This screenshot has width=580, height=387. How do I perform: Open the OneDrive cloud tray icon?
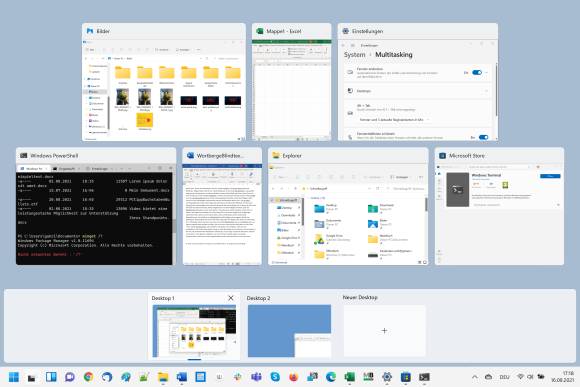pyautogui.click(x=488, y=377)
